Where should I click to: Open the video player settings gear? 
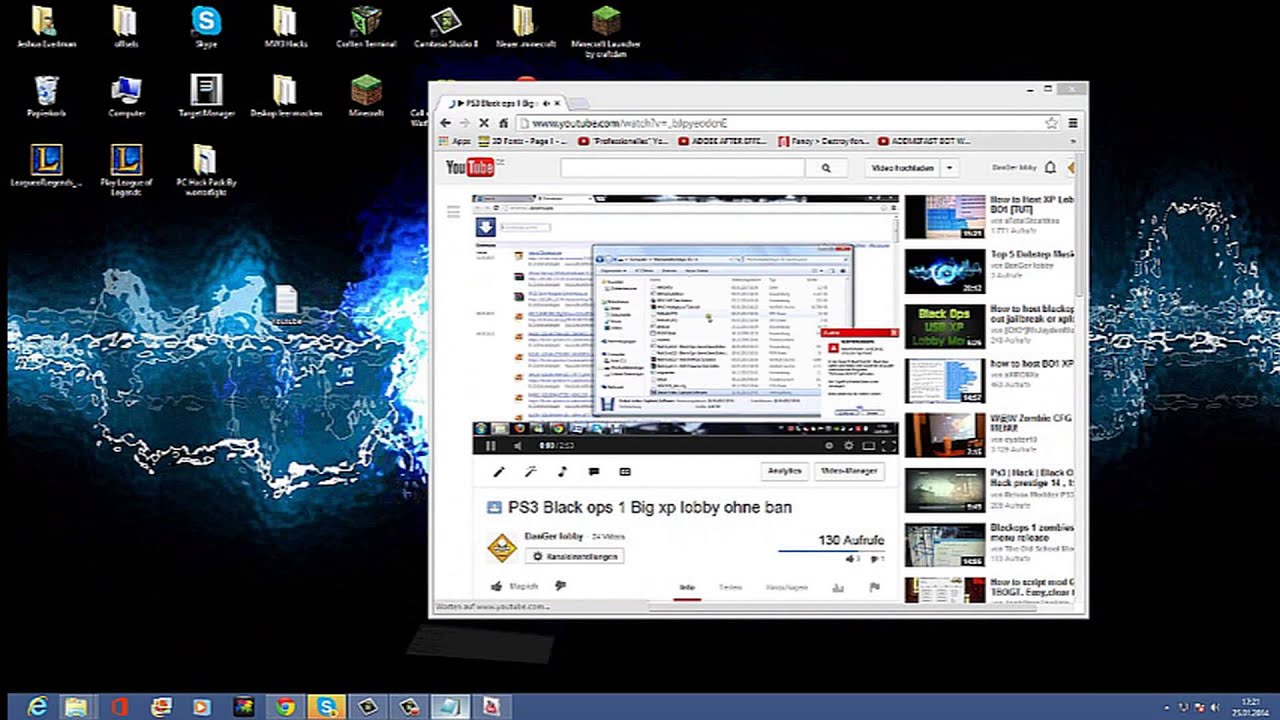849,446
